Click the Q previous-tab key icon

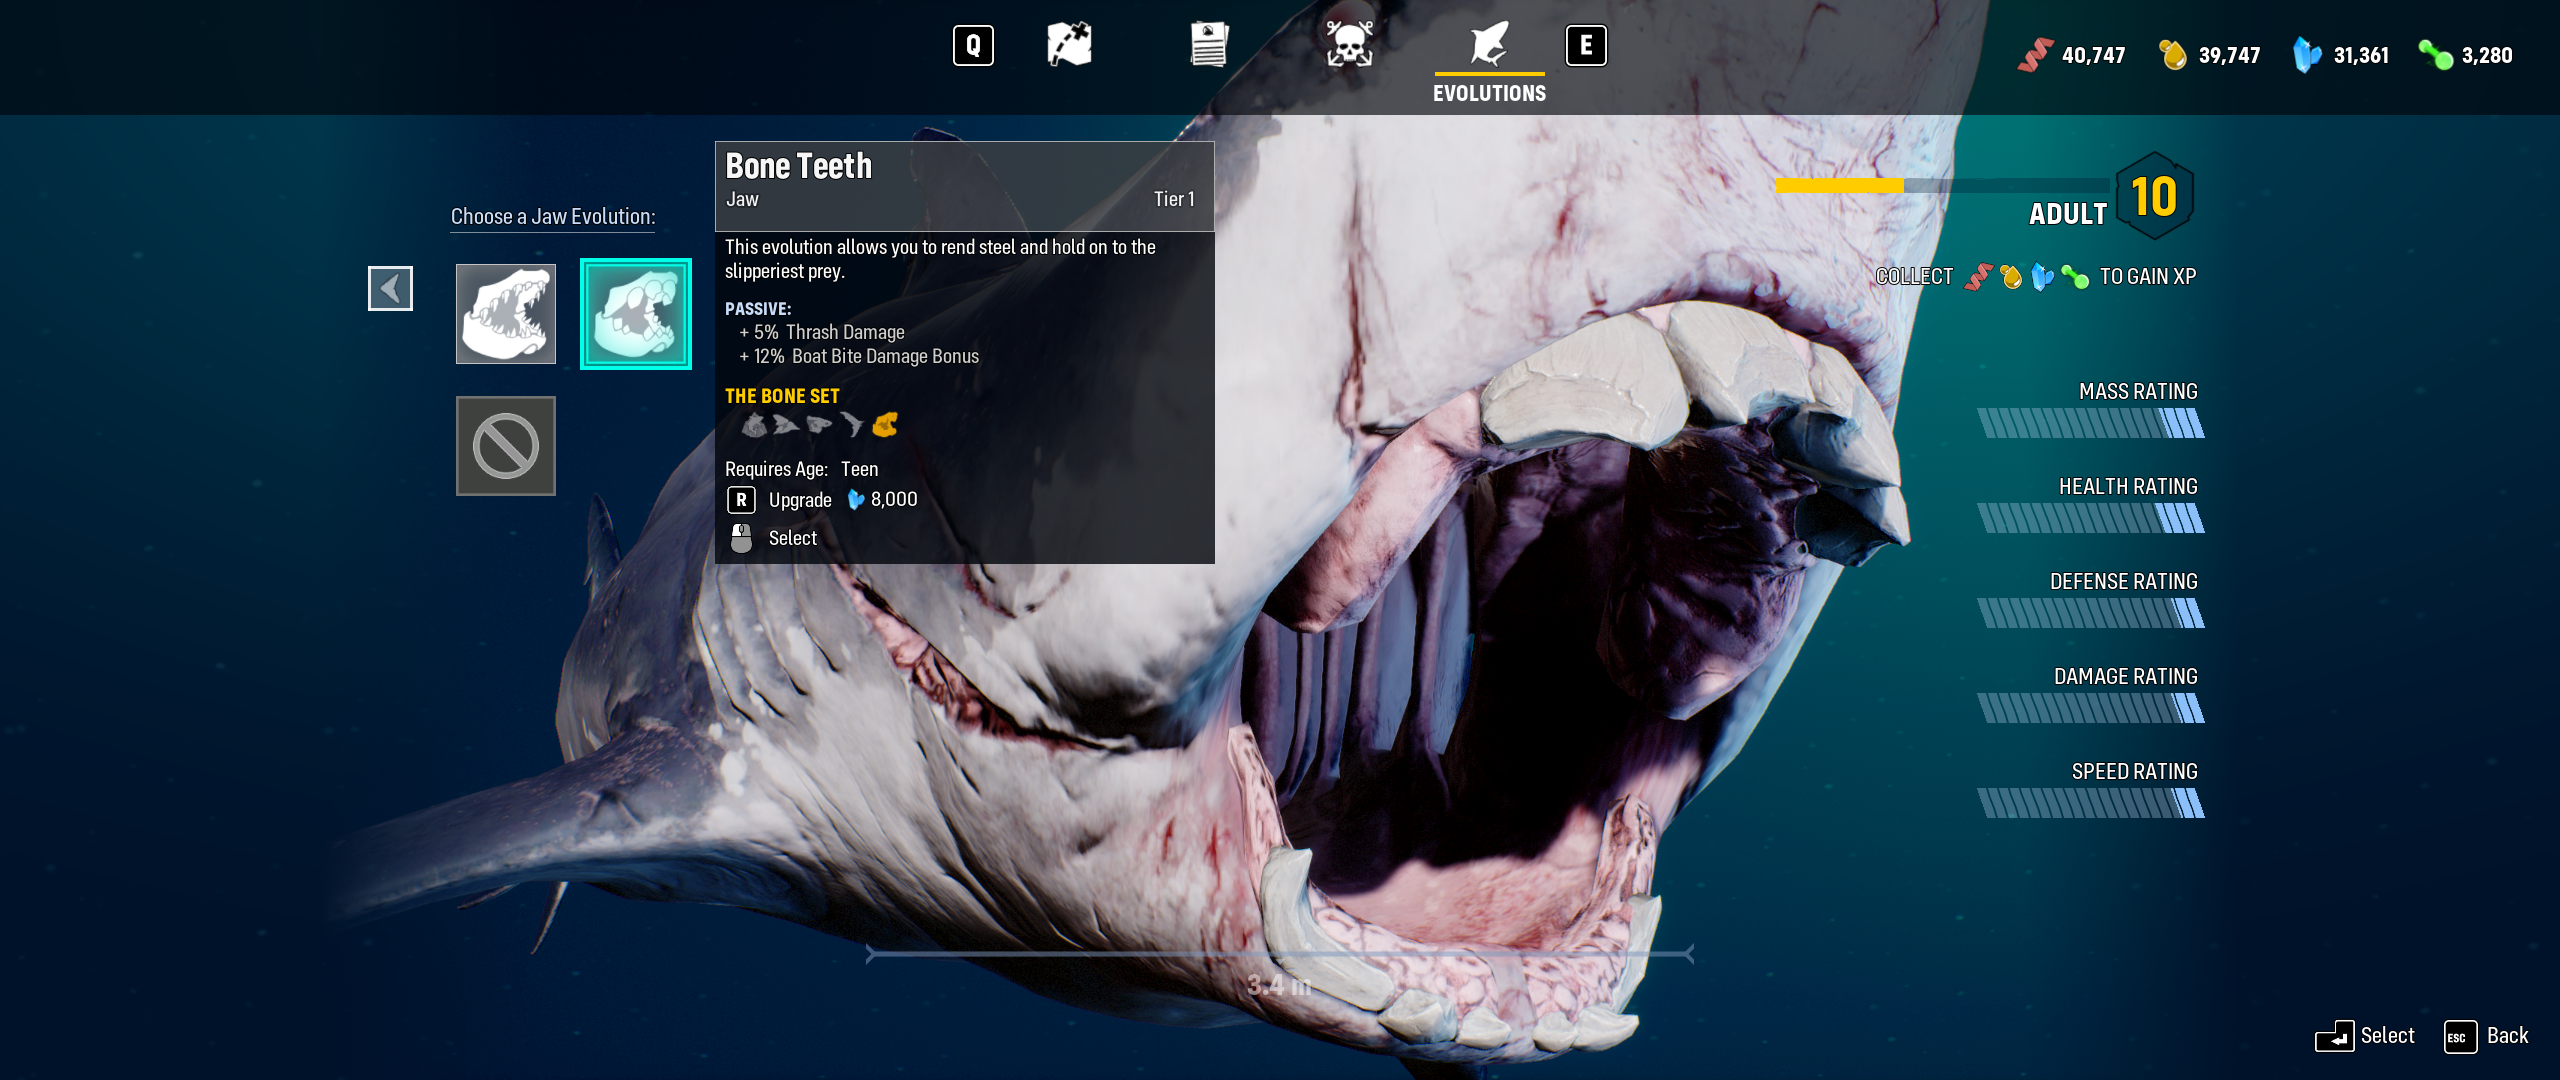click(973, 46)
